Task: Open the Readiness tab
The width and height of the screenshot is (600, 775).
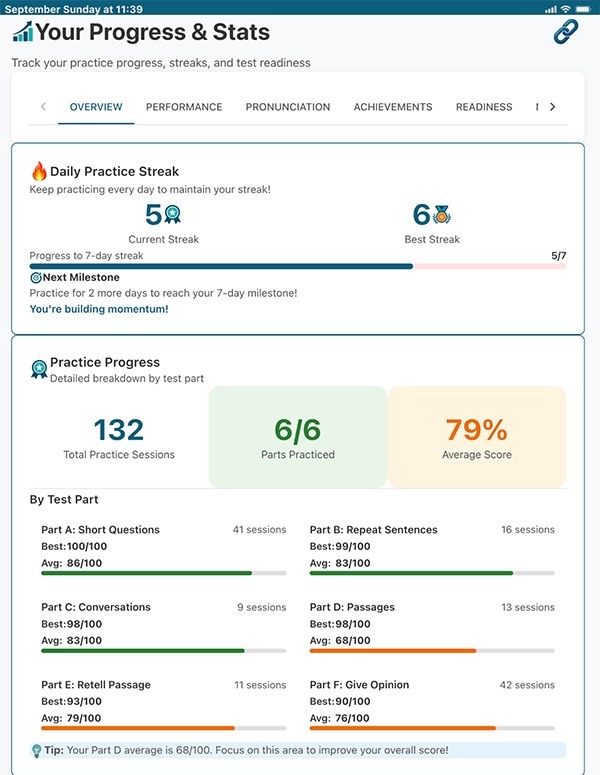Action: [484, 107]
